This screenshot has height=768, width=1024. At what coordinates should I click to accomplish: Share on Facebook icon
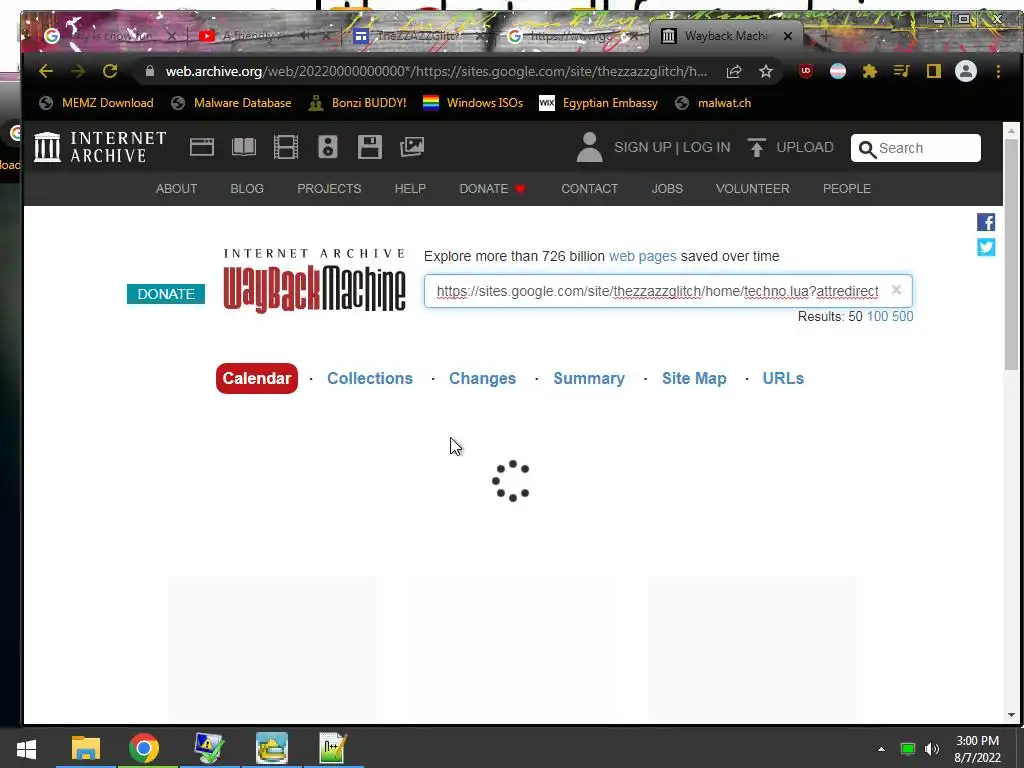coord(986,222)
